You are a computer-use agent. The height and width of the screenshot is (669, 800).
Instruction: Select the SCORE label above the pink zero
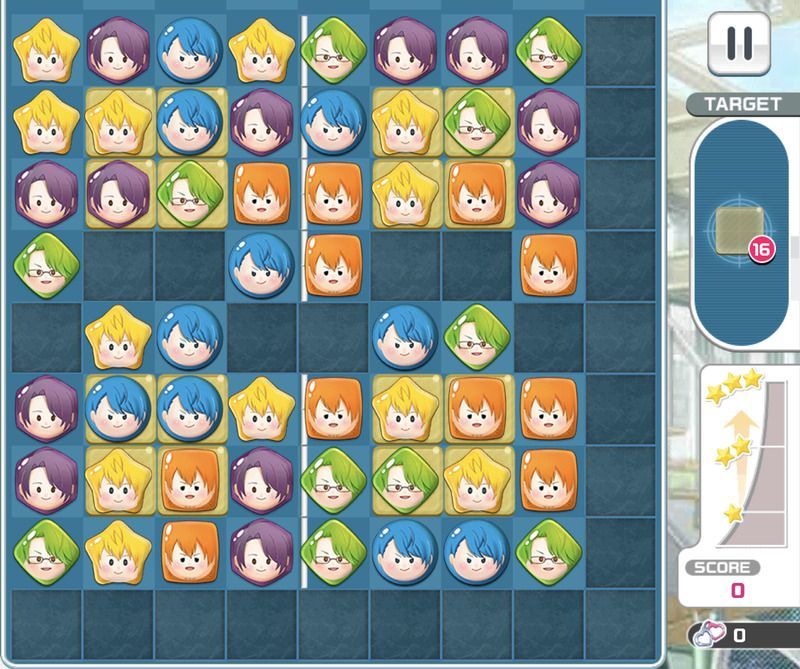722,568
